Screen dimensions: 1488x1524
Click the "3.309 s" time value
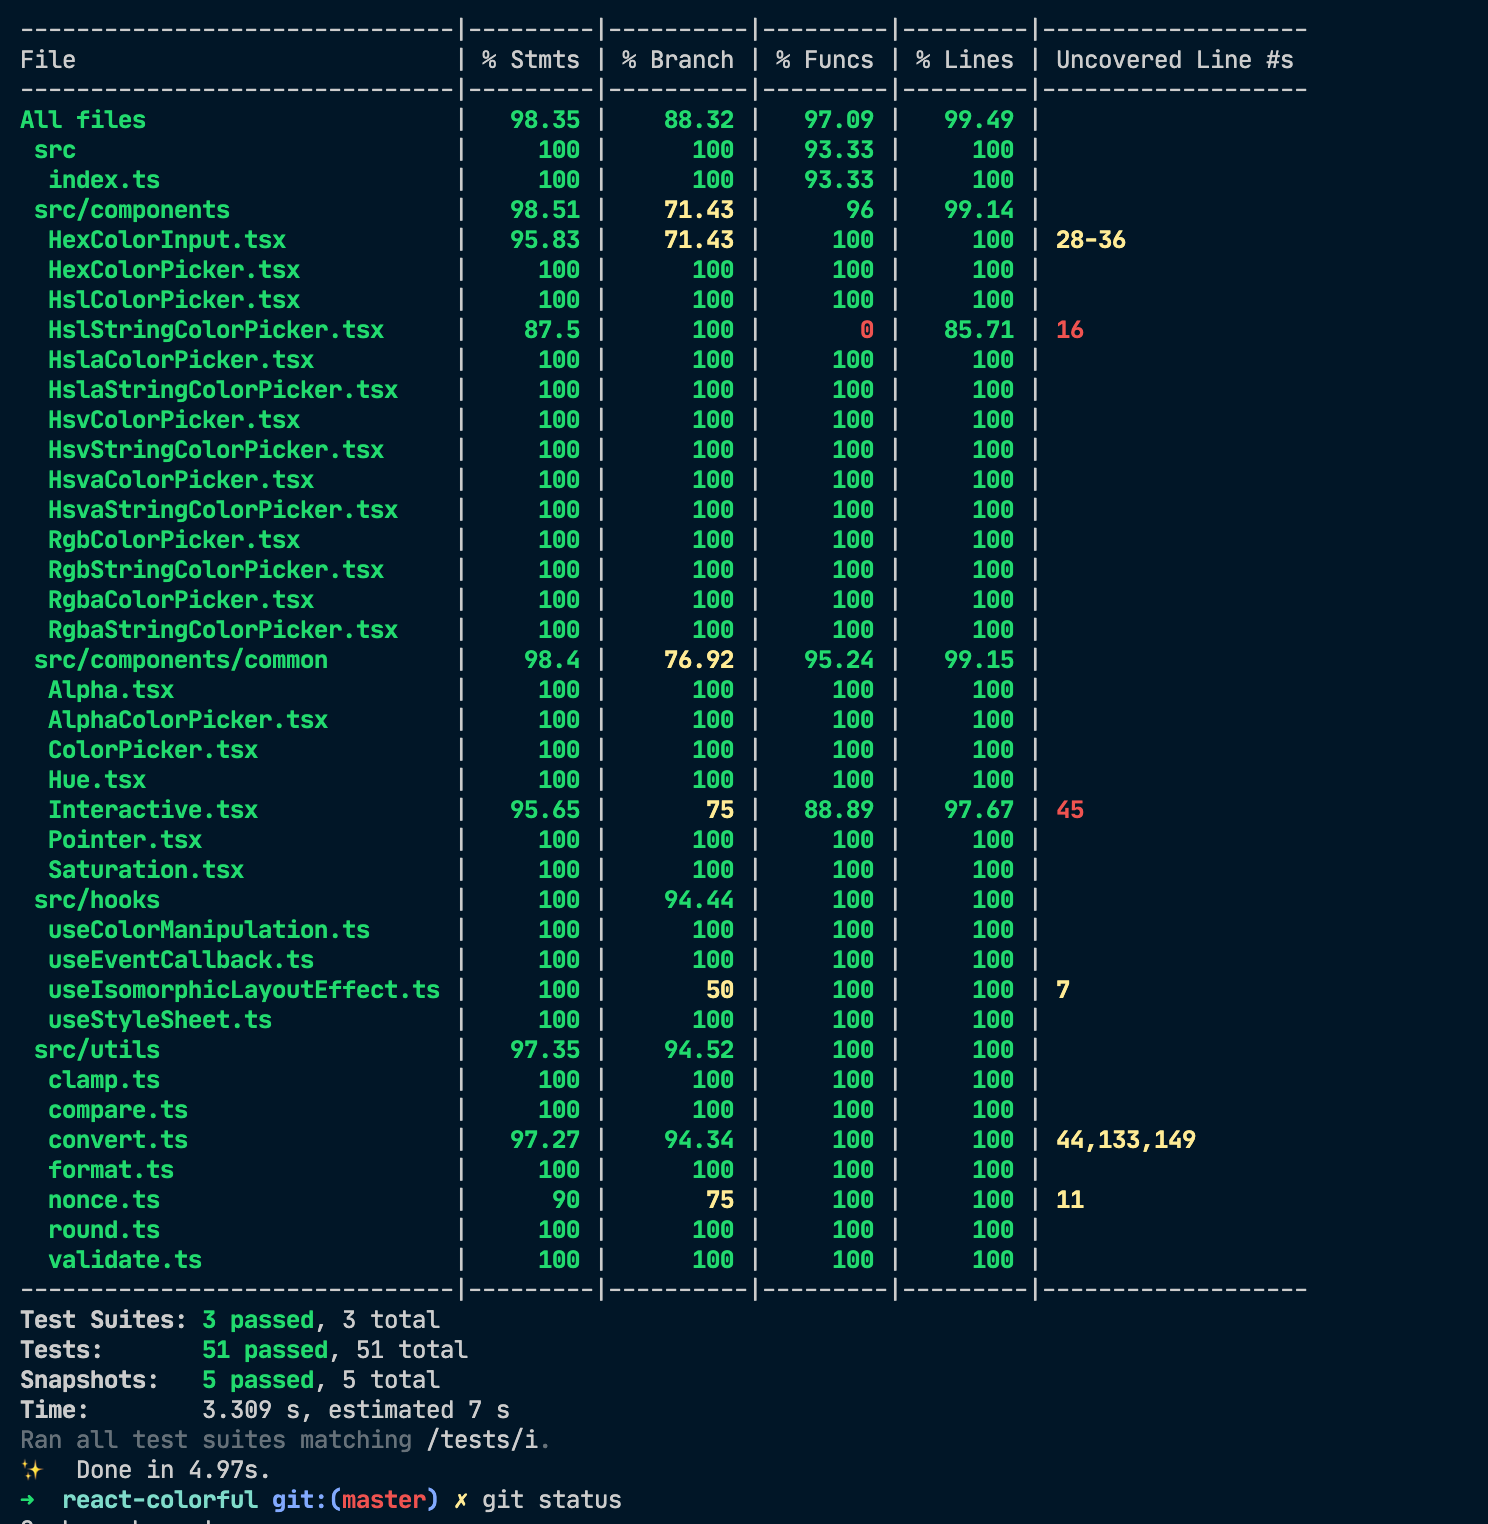[x=251, y=1410]
